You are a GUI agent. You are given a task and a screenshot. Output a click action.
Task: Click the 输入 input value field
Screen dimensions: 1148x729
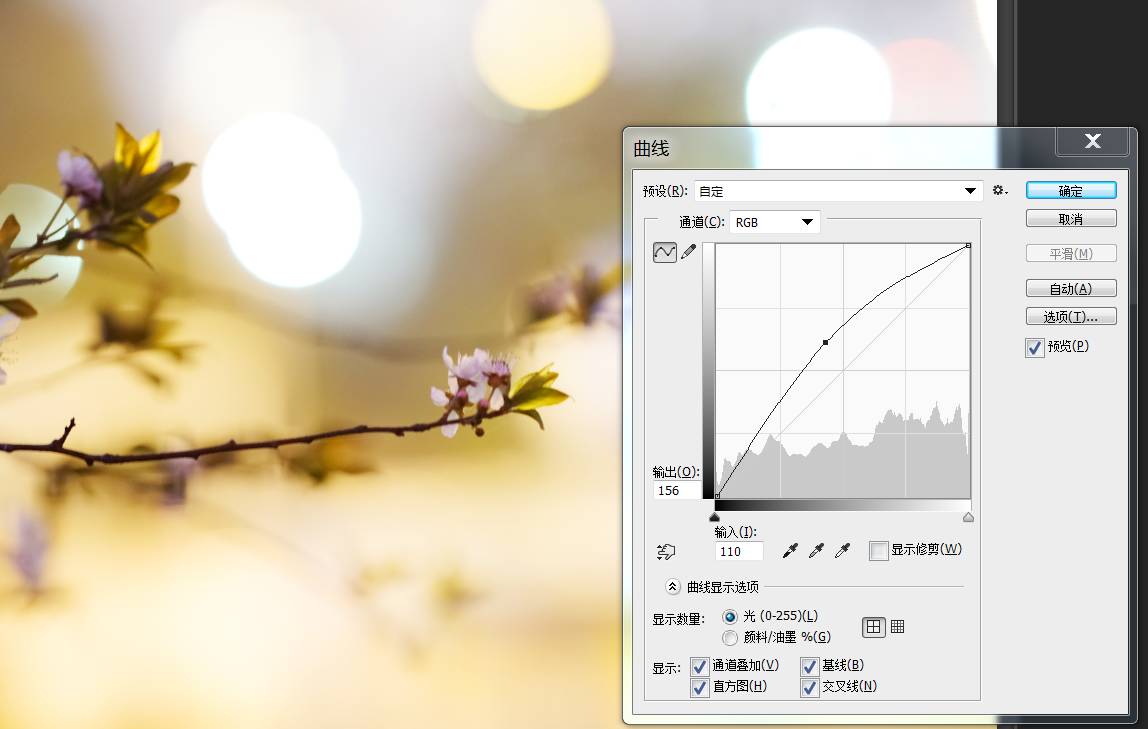point(739,552)
